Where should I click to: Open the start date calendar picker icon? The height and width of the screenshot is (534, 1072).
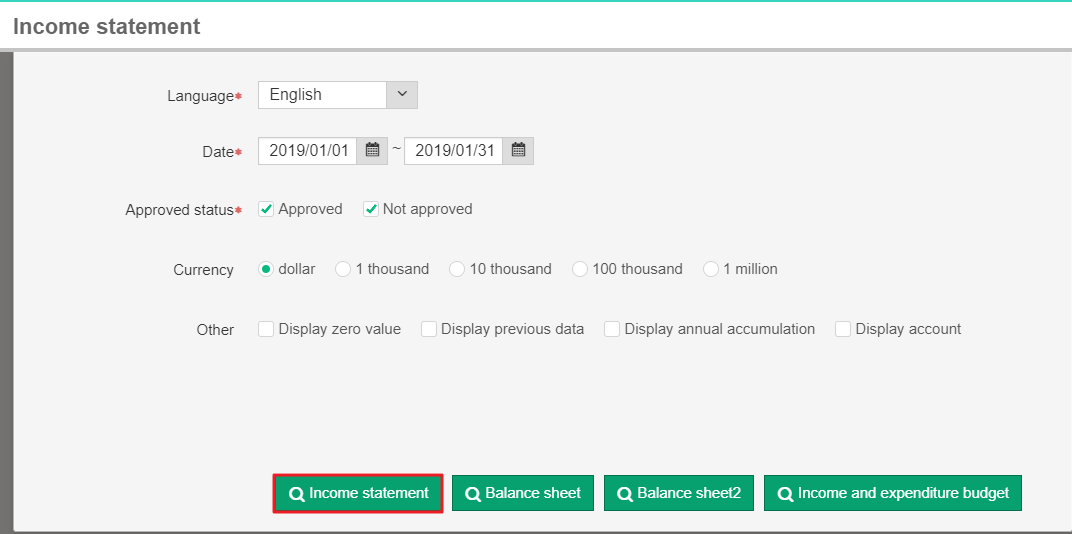372,151
